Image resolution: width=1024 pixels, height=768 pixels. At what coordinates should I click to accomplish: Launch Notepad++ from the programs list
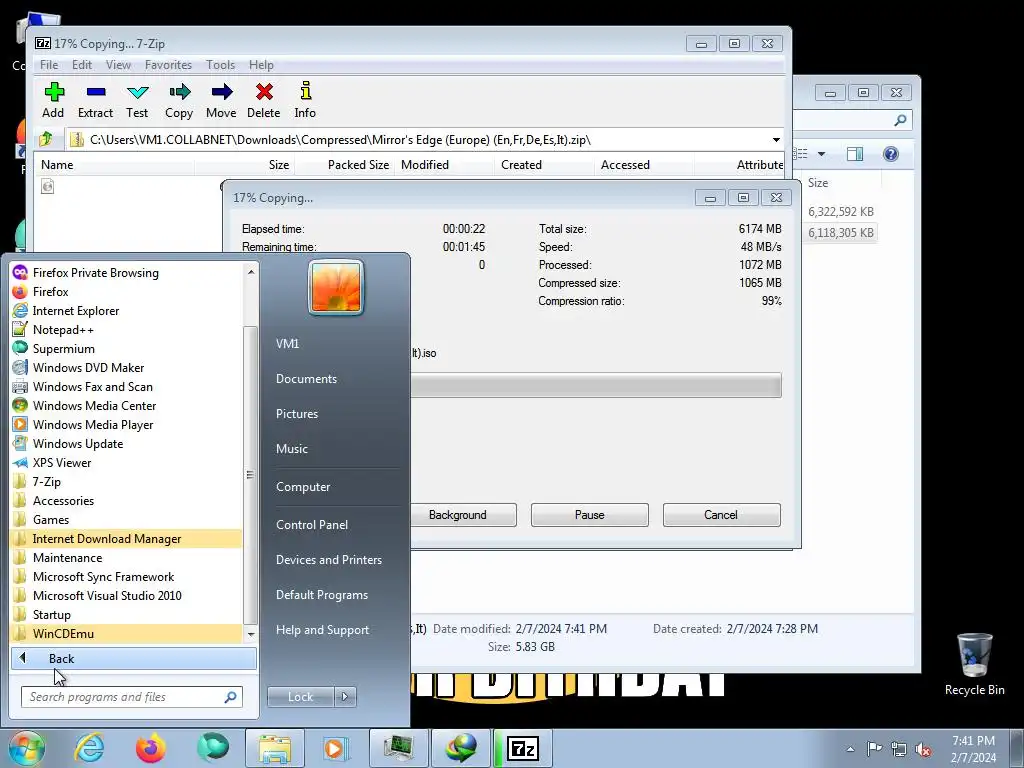coord(63,329)
